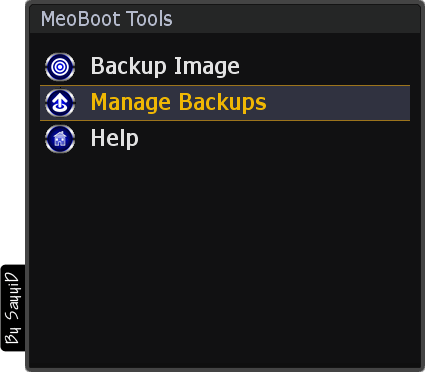The height and width of the screenshot is (372, 425).
Task: Click the By SayyiD vertical side tag
Action: pos(13,308)
